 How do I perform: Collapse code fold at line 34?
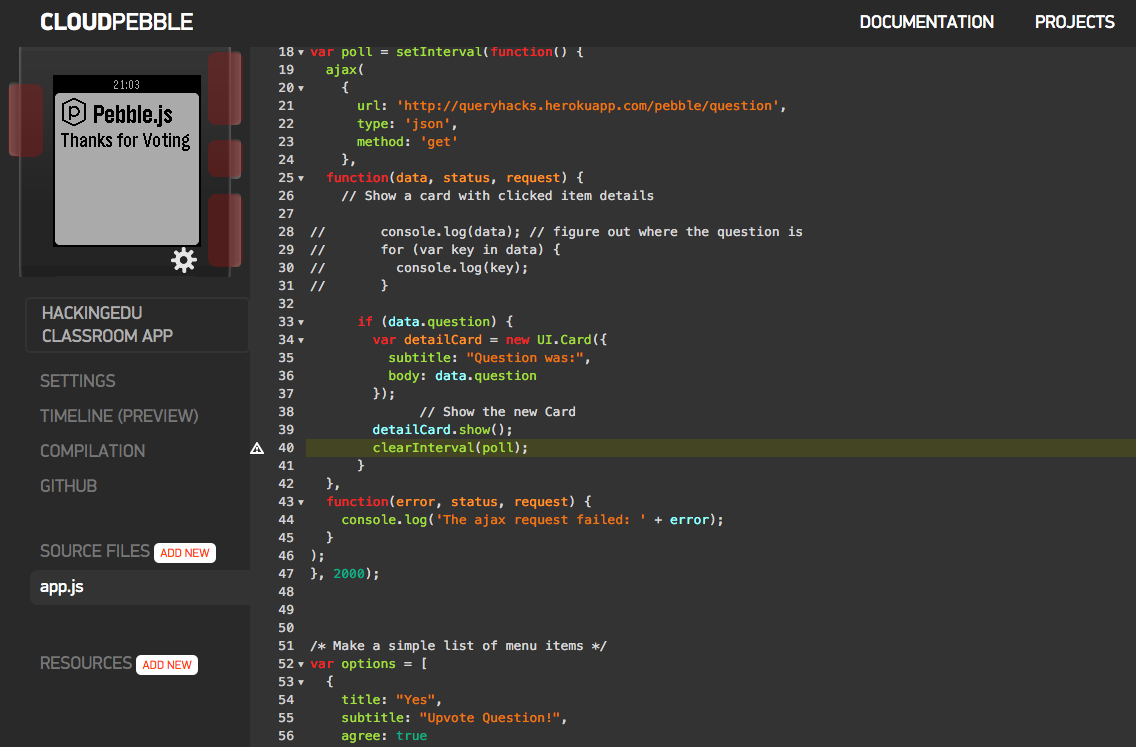(301, 341)
